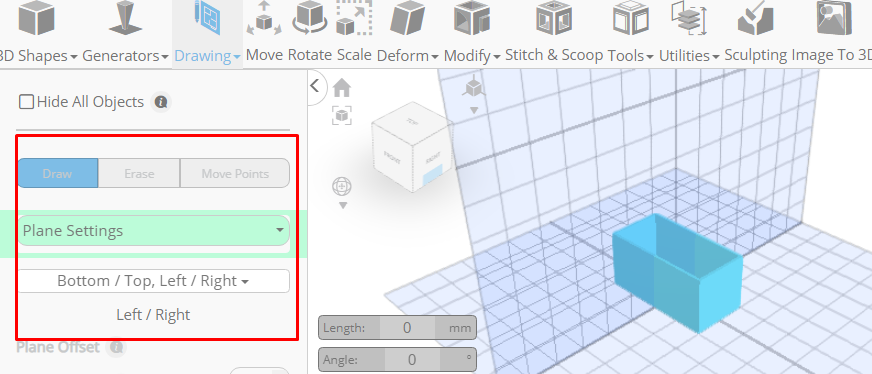
Task: Click the info icon beside Hide All Objects
Action: (x=161, y=102)
